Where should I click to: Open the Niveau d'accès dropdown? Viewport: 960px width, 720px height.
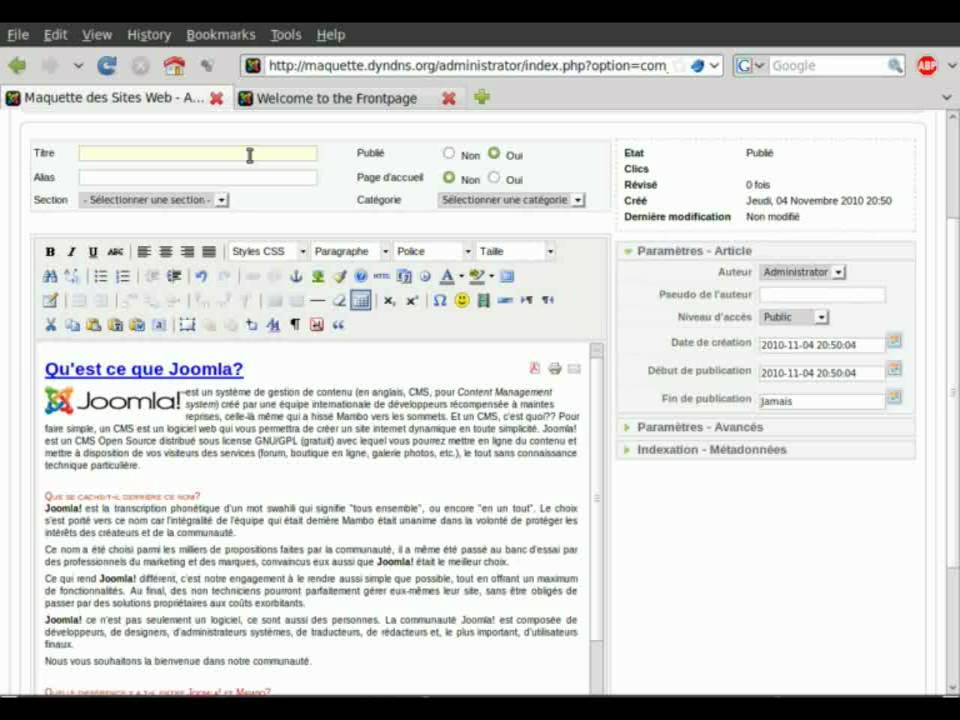[794, 317]
